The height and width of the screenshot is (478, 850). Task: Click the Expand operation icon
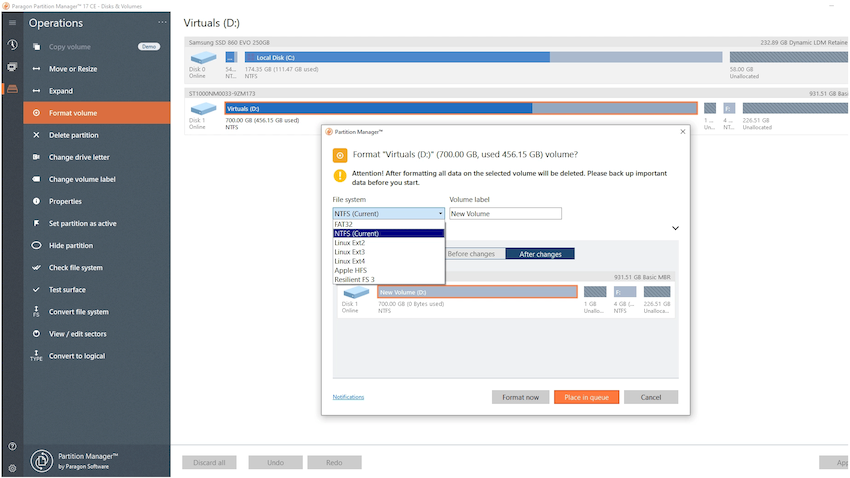click(x=36, y=91)
